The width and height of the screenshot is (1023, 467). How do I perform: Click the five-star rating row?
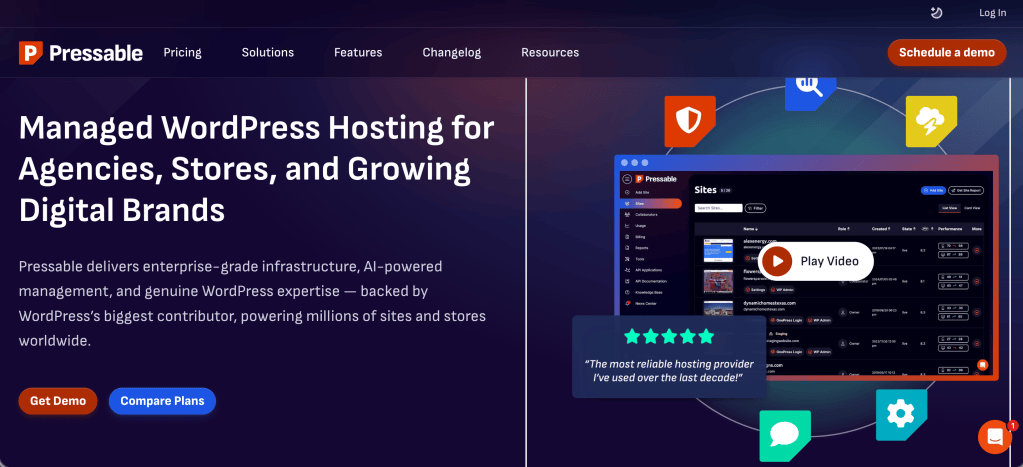pyautogui.click(x=669, y=337)
